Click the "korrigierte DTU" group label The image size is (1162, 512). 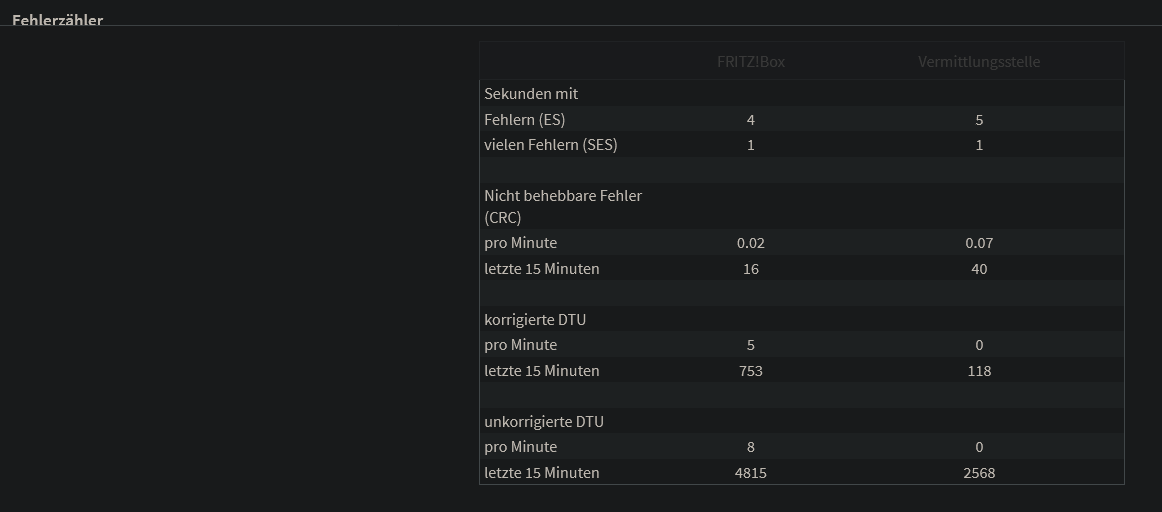[x=535, y=320]
